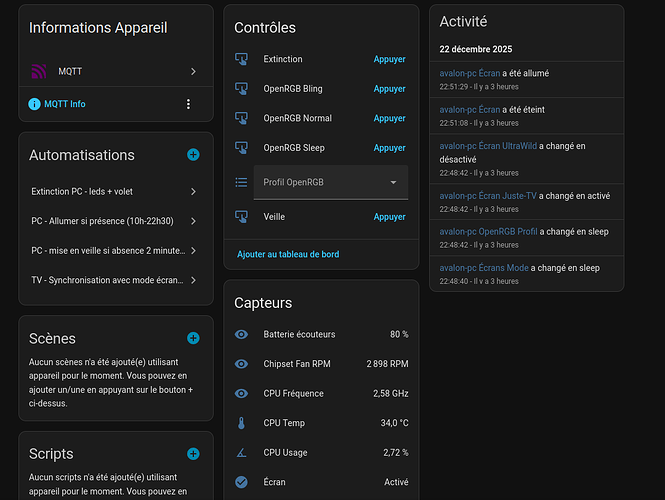Click the MQTT integration logo icon

pos(39,72)
